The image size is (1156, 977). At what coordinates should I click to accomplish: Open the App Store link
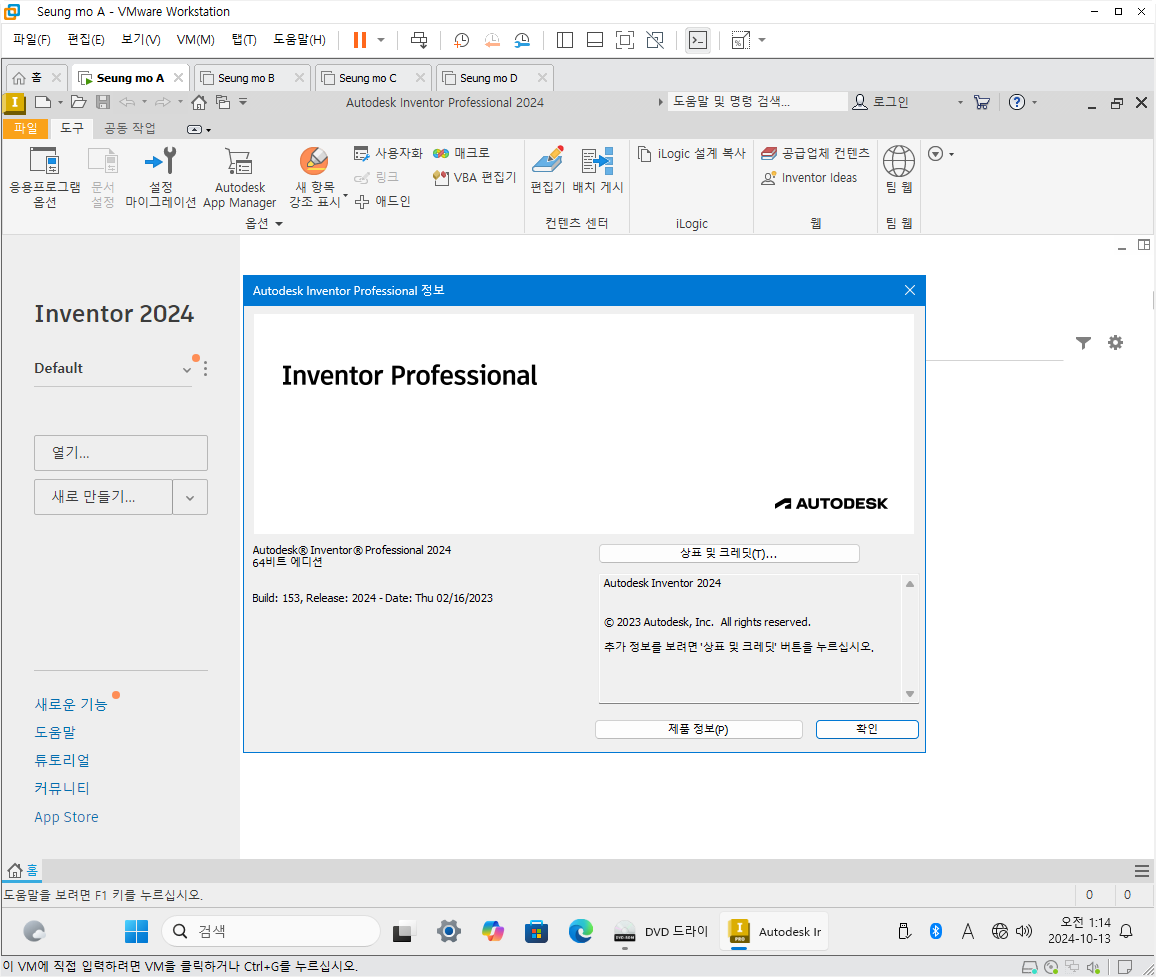pyautogui.click(x=66, y=817)
